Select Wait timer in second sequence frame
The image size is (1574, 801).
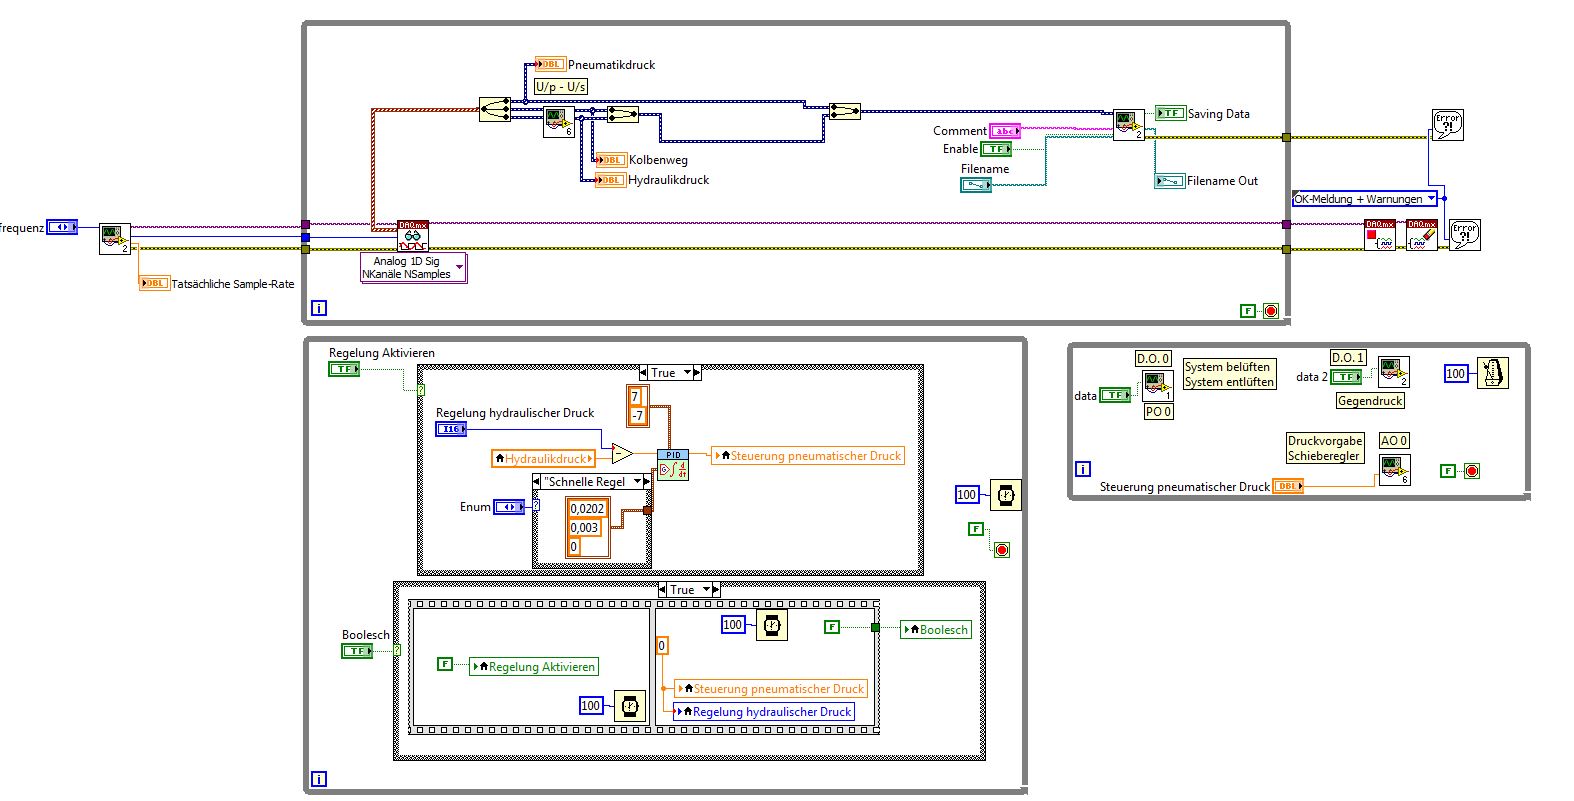[x=771, y=625]
